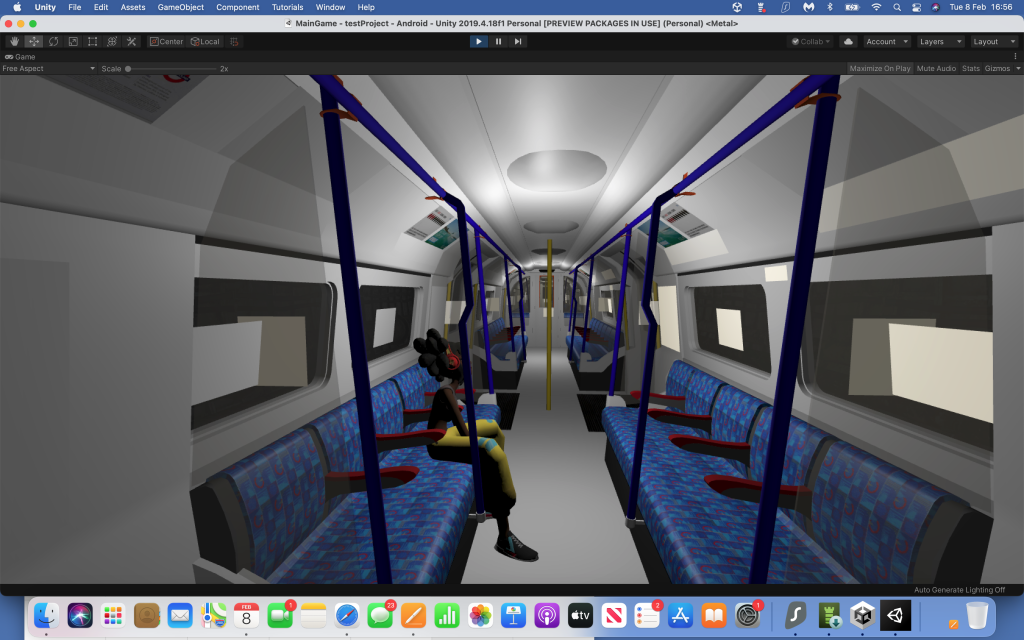The width and height of the screenshot is (1024, 640).
Task: Open the File menu
Action: coord(74,7)
